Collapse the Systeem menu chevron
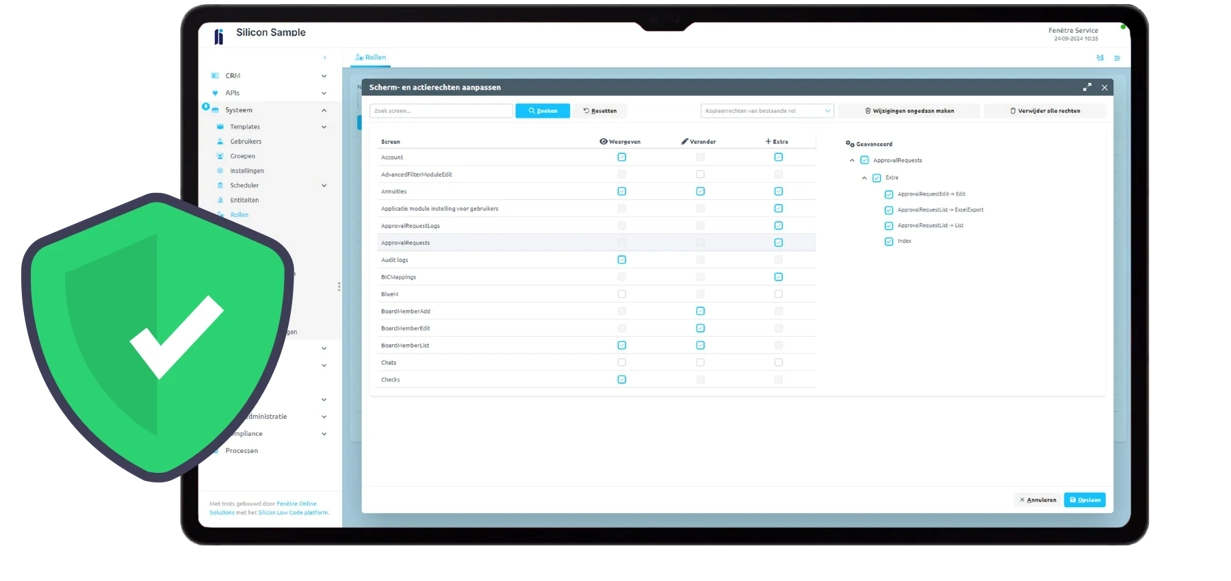The image size is (1231, 581). [324, 110]
